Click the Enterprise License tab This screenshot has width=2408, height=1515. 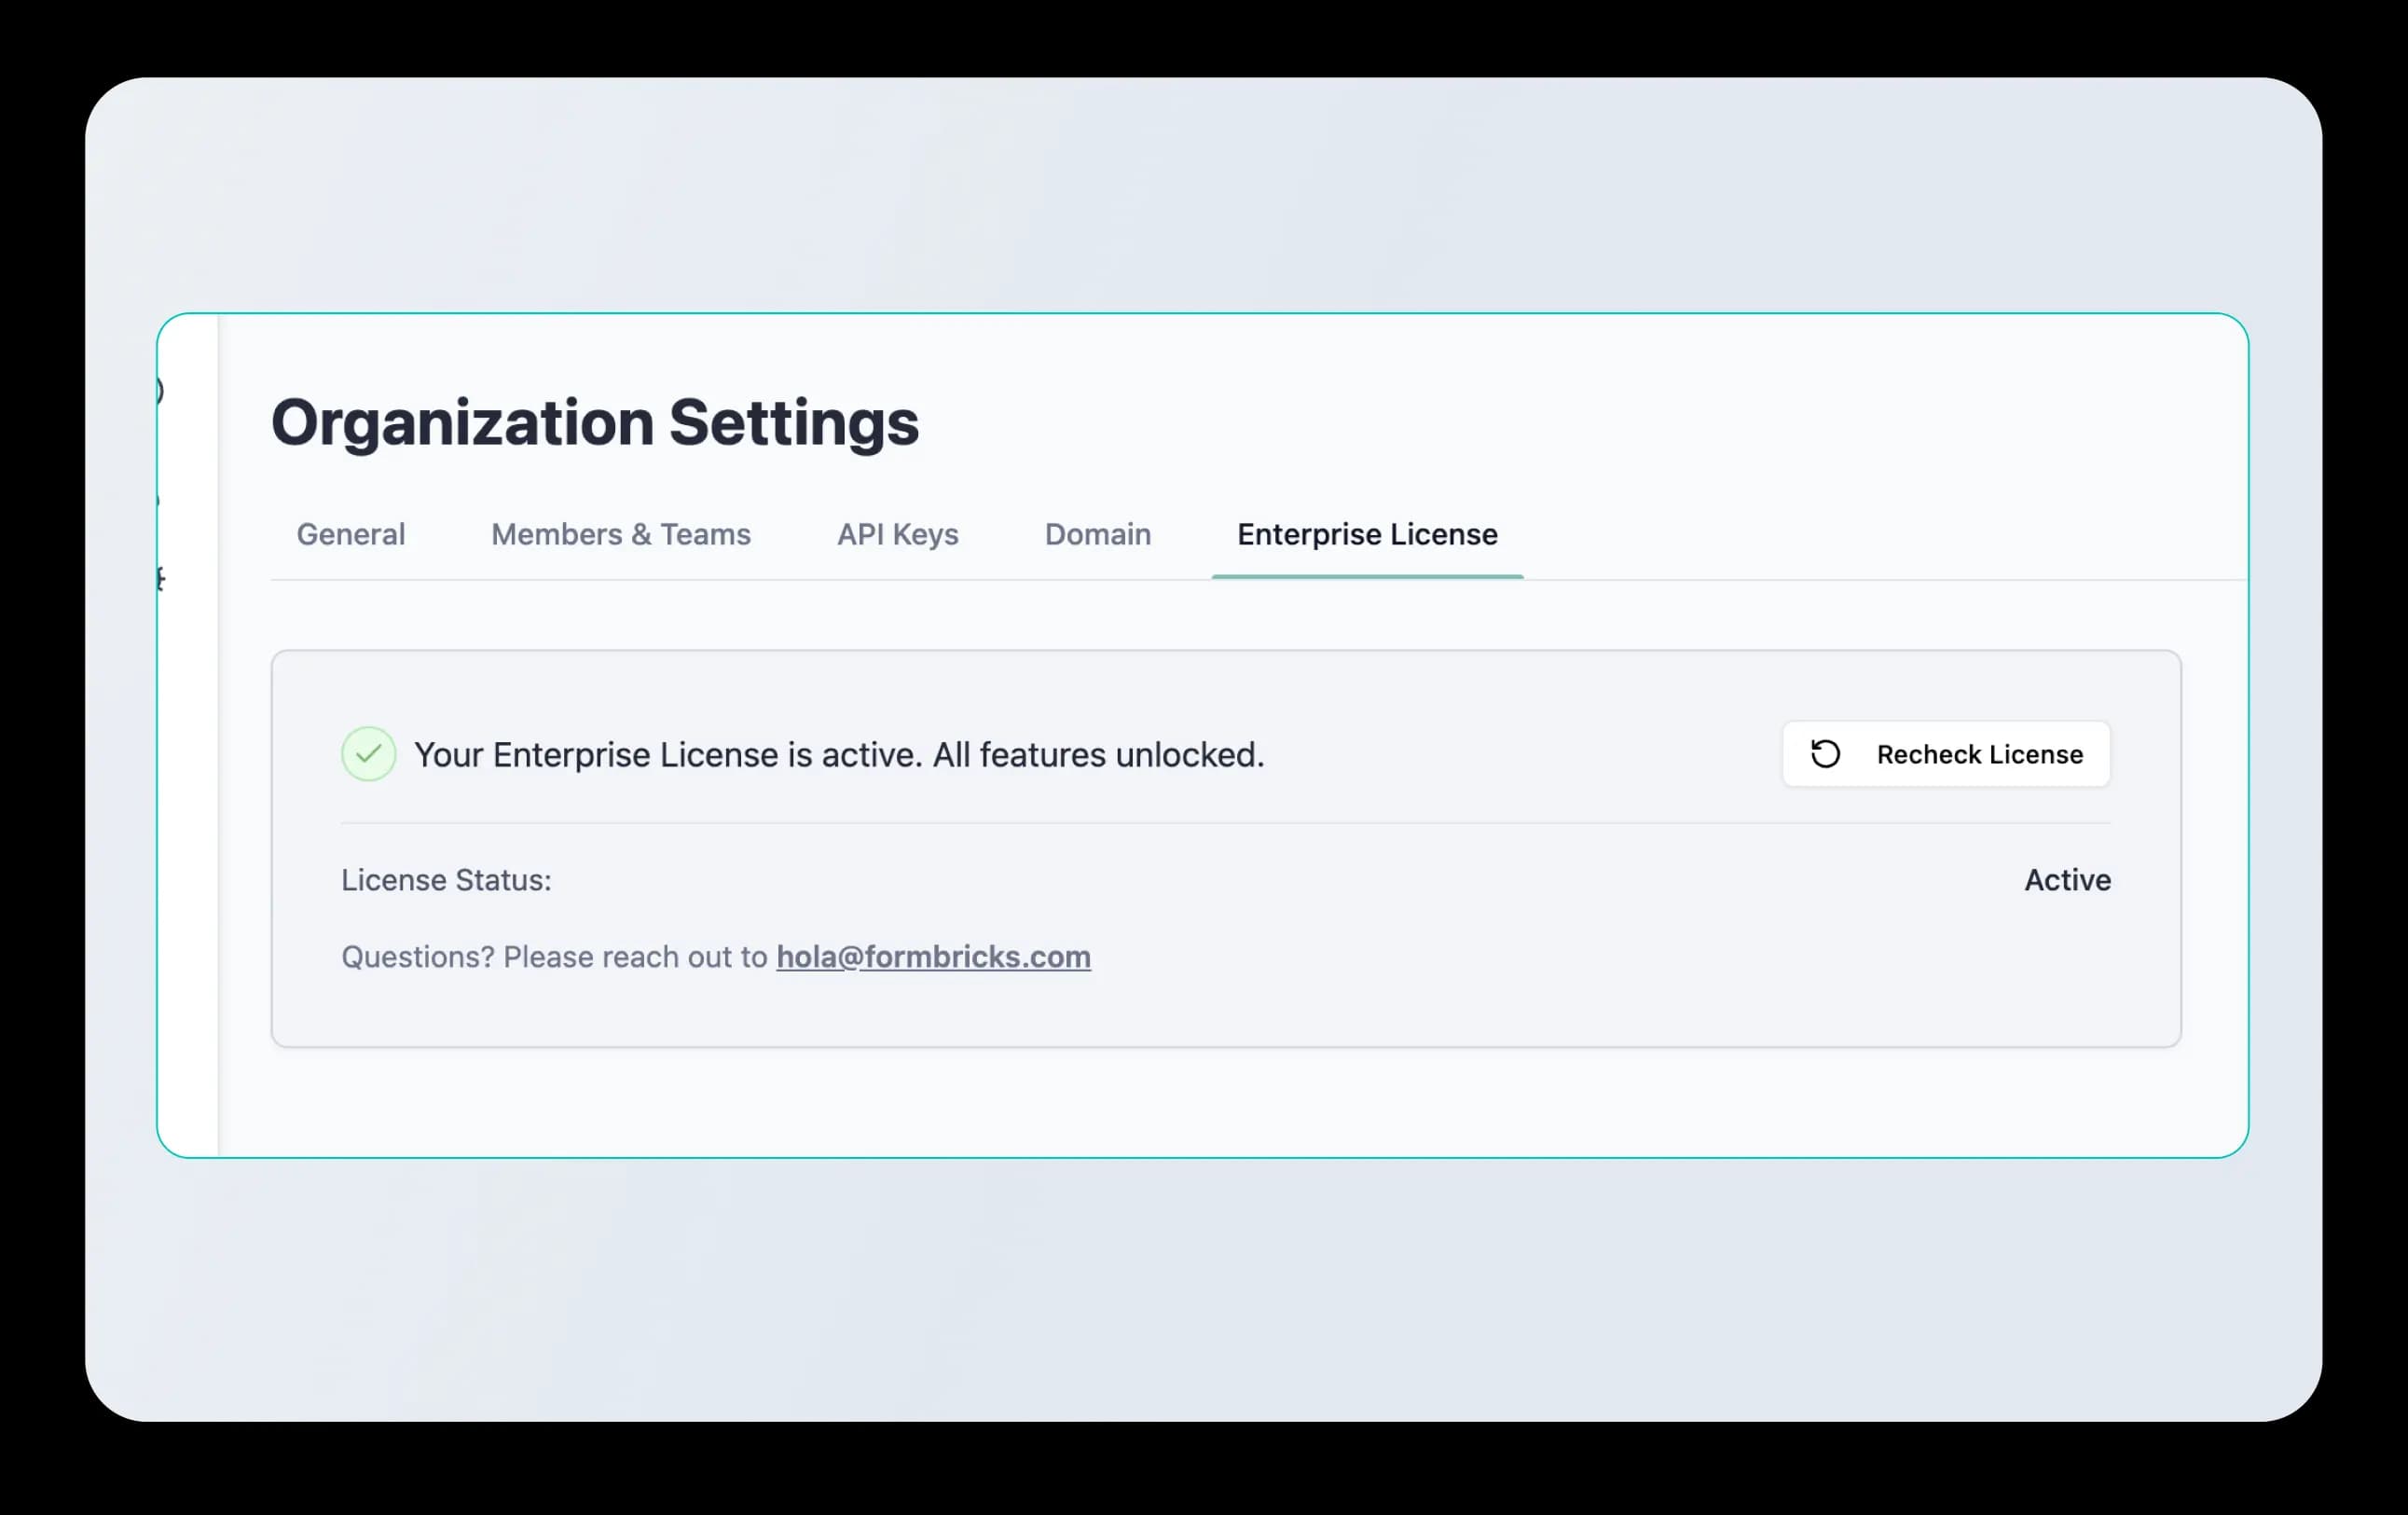(x=1366, y=534)
